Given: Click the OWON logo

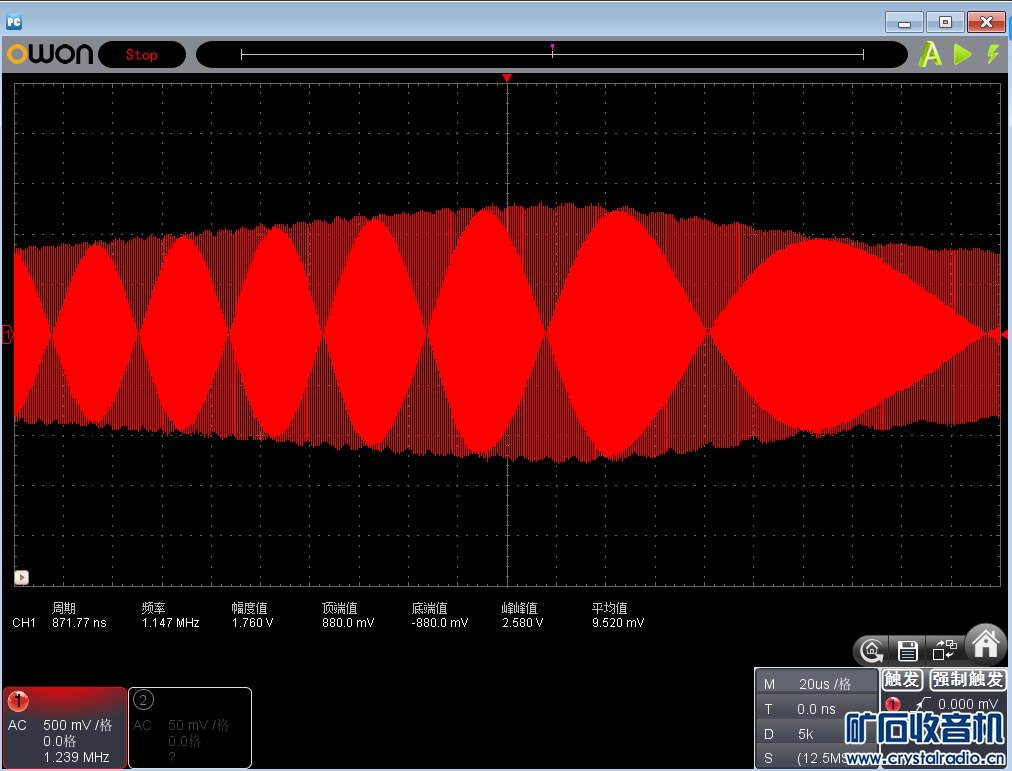Looking at the screenshot, I should pos(50,54).
